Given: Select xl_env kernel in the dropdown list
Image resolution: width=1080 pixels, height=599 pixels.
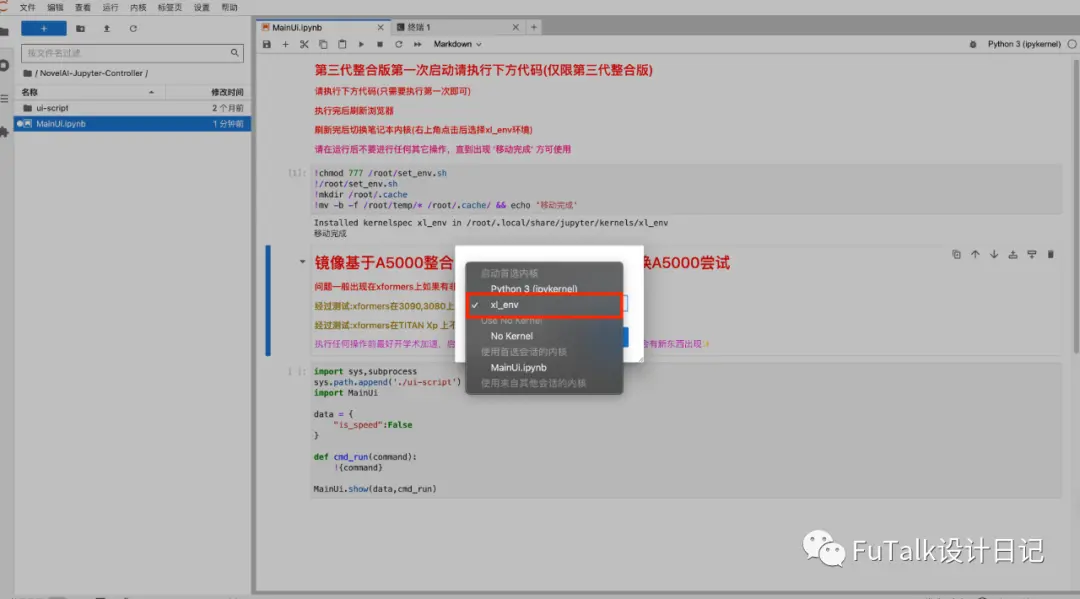Looking at the screenshot, I should [x=544, y=305].
